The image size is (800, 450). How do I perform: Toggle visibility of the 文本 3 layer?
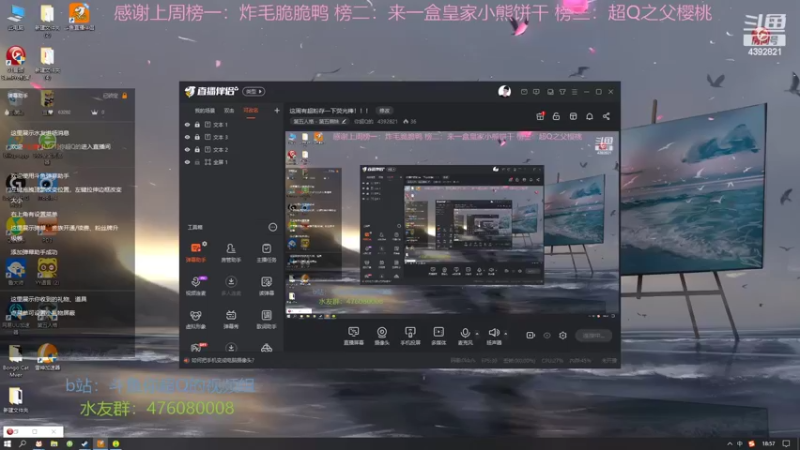(x=187, y=137)
